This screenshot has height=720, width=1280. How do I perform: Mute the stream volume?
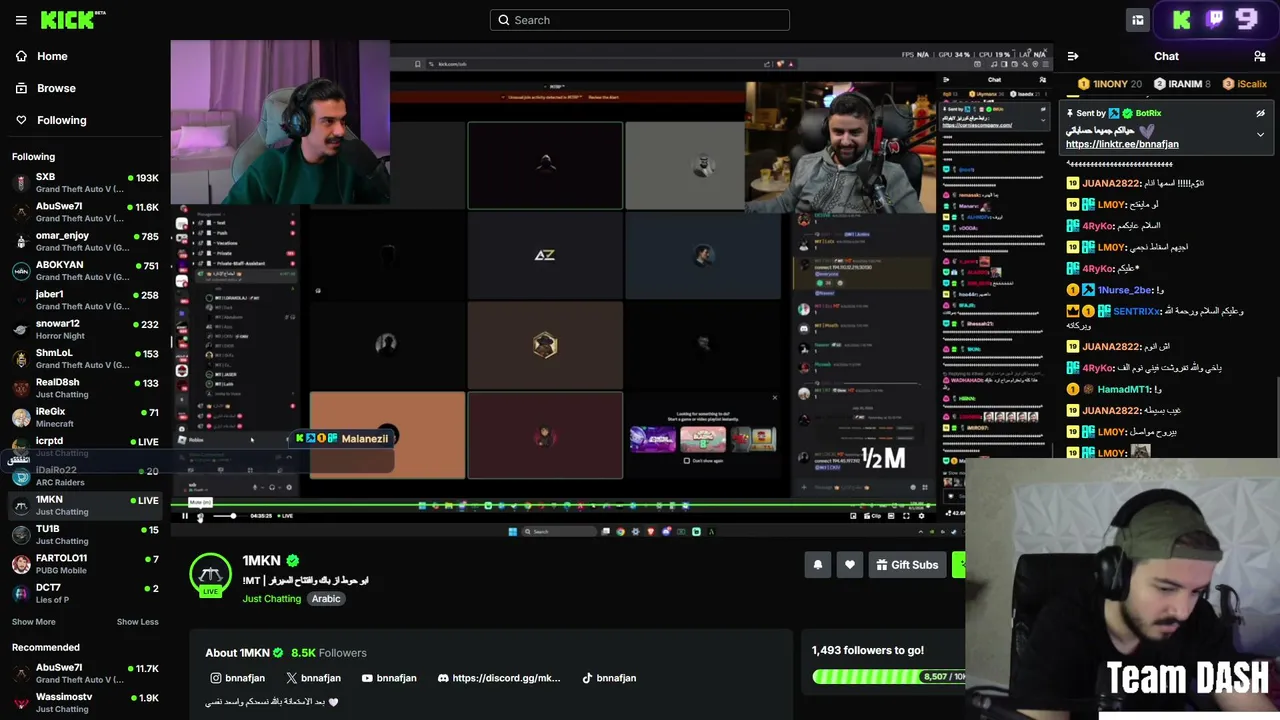click(200, 516)
